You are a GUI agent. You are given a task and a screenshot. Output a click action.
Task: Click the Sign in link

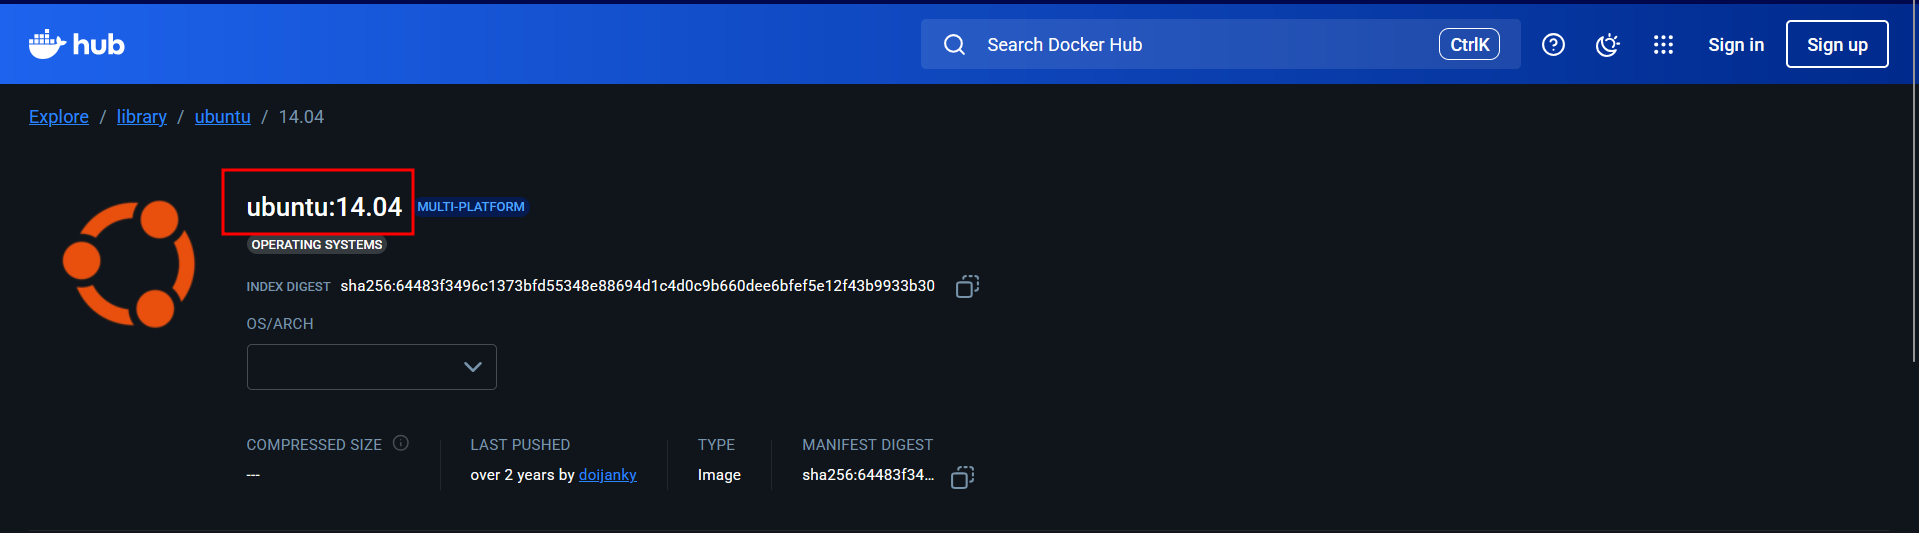1735,45
